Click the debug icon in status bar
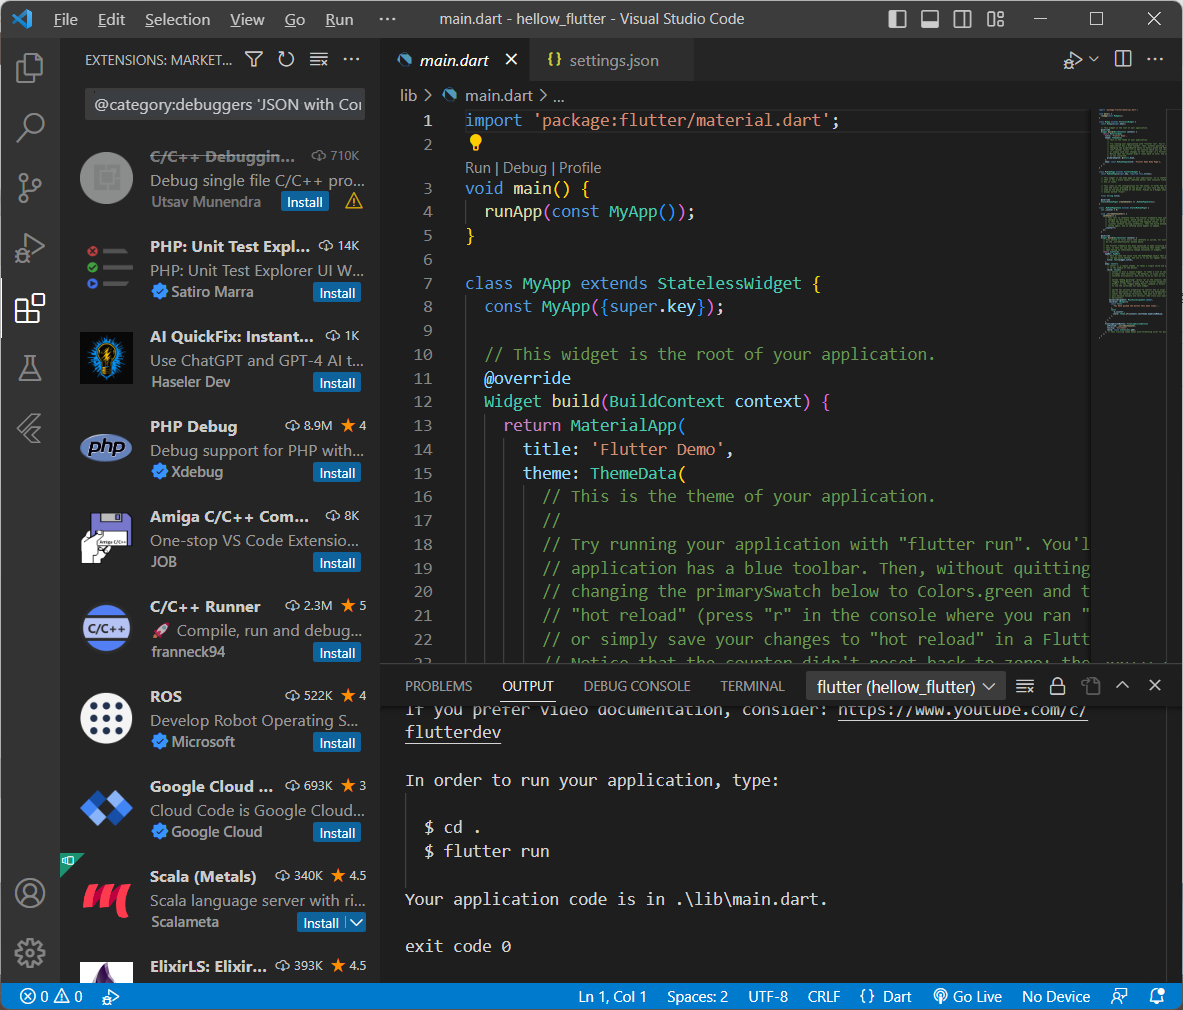Screen dimensions: 1183x1010 point(111,997)
